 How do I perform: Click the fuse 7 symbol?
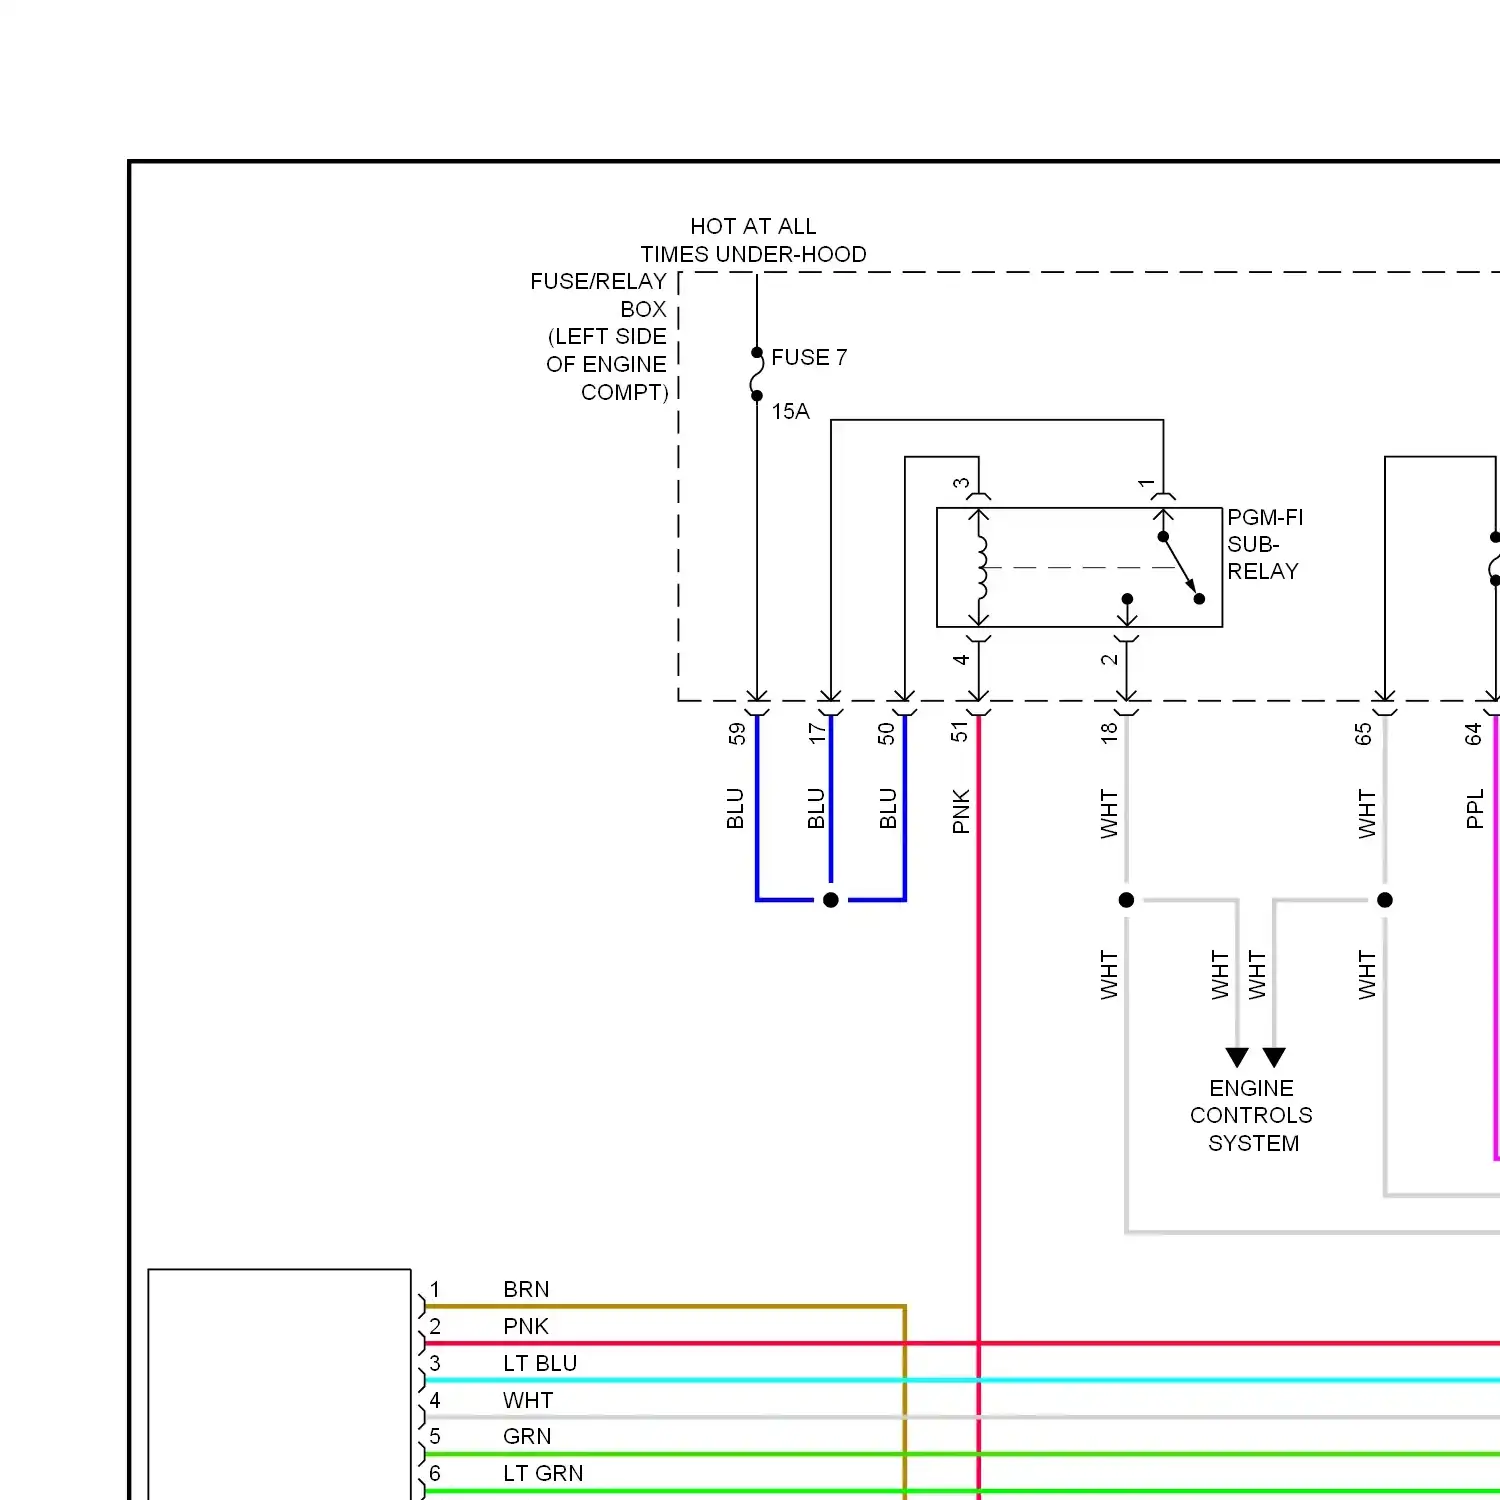757,374
